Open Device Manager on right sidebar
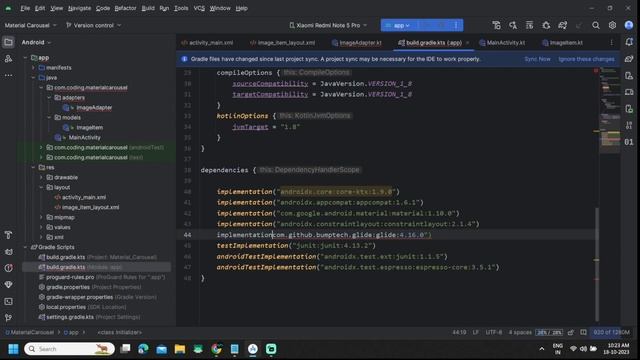This screenshot has width=640, height=360. click(x=629, y=76)
